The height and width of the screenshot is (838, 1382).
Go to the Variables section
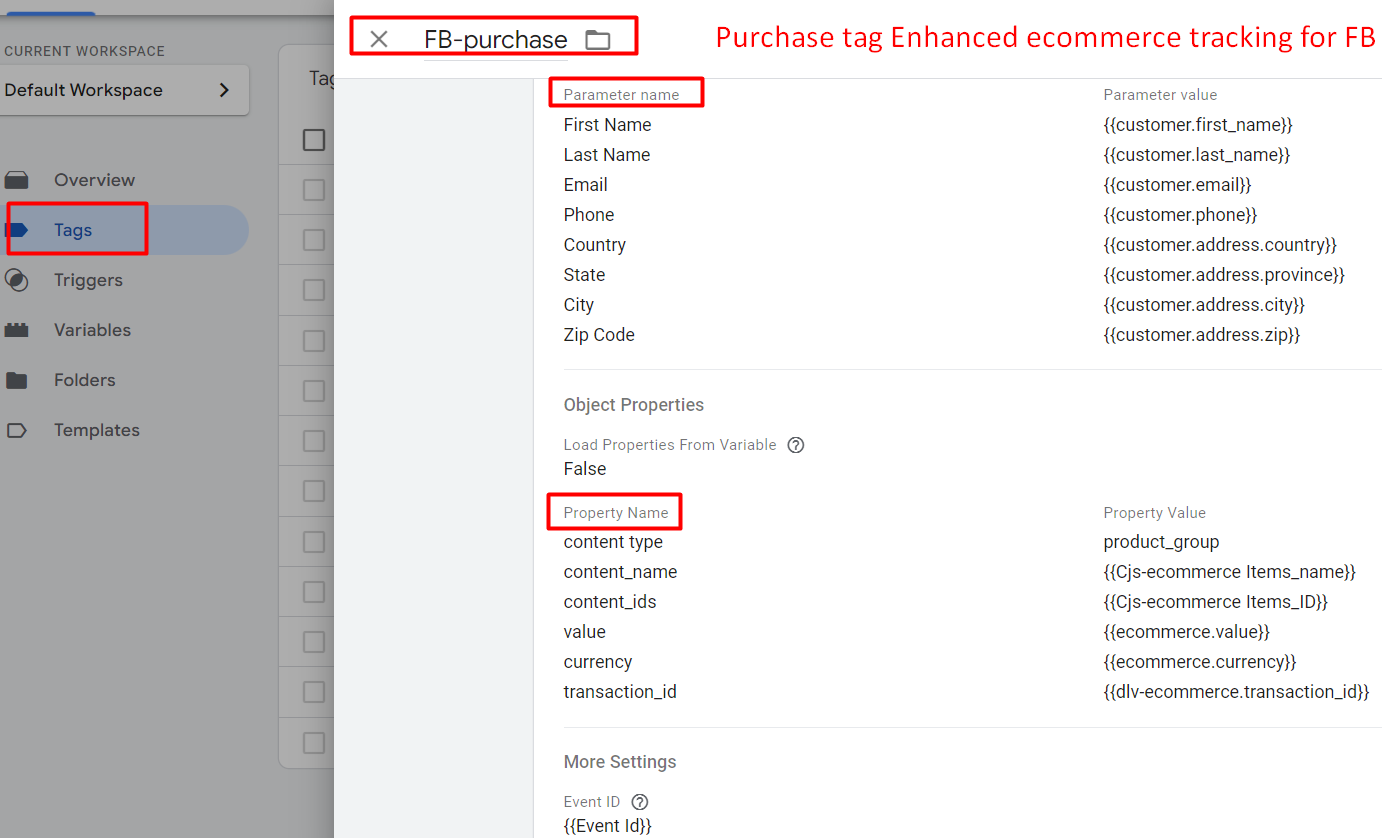92,330
